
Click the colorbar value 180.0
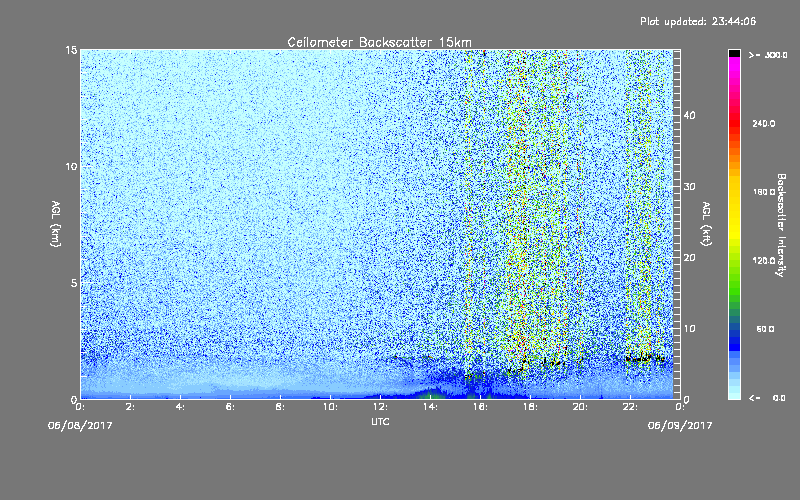point(764,192)
